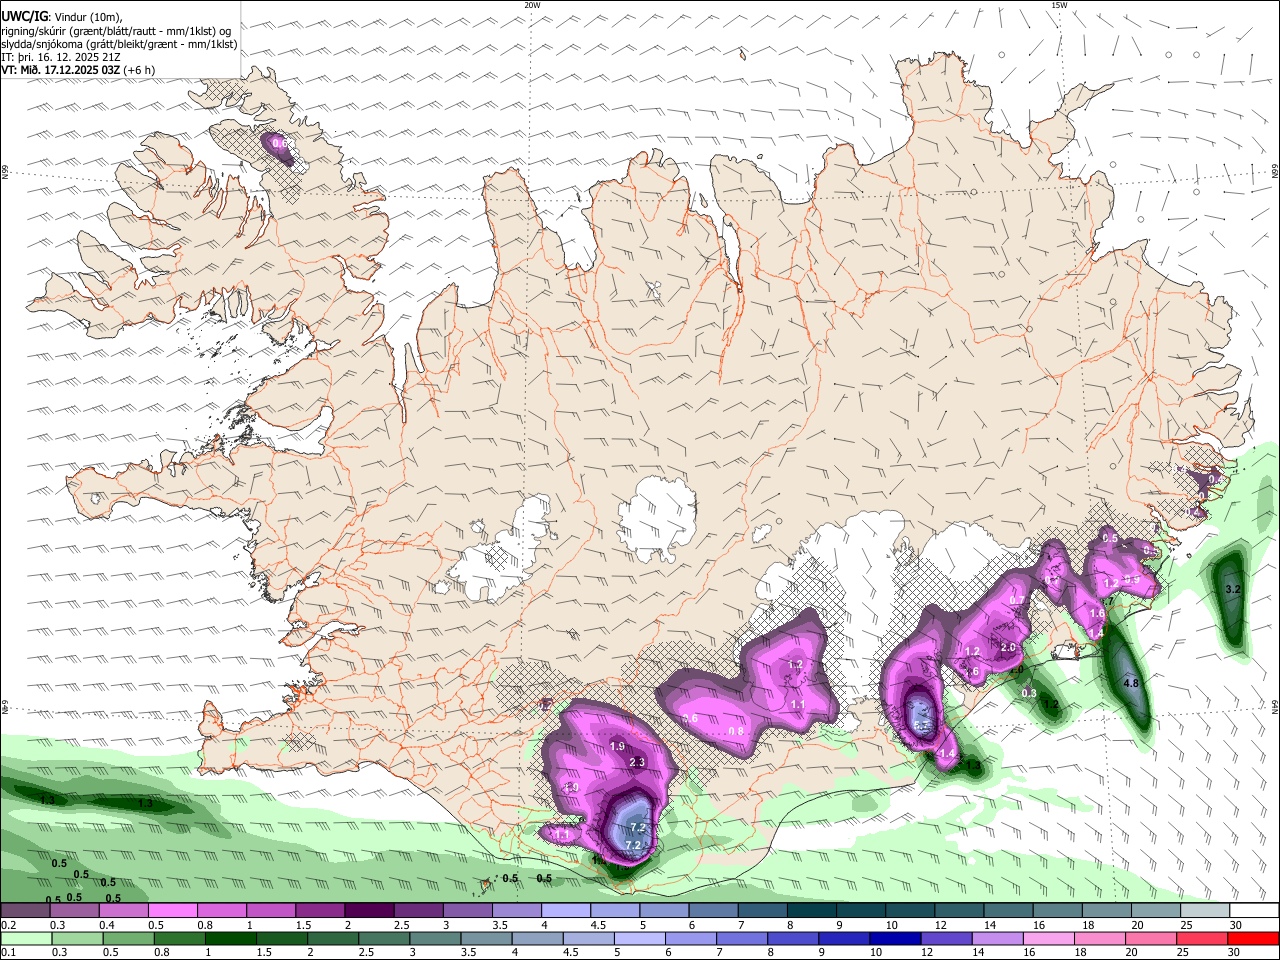Click the '1.9' snowfall value near '2.3'
Screen dimensions: 1280x960
(617, 747)
